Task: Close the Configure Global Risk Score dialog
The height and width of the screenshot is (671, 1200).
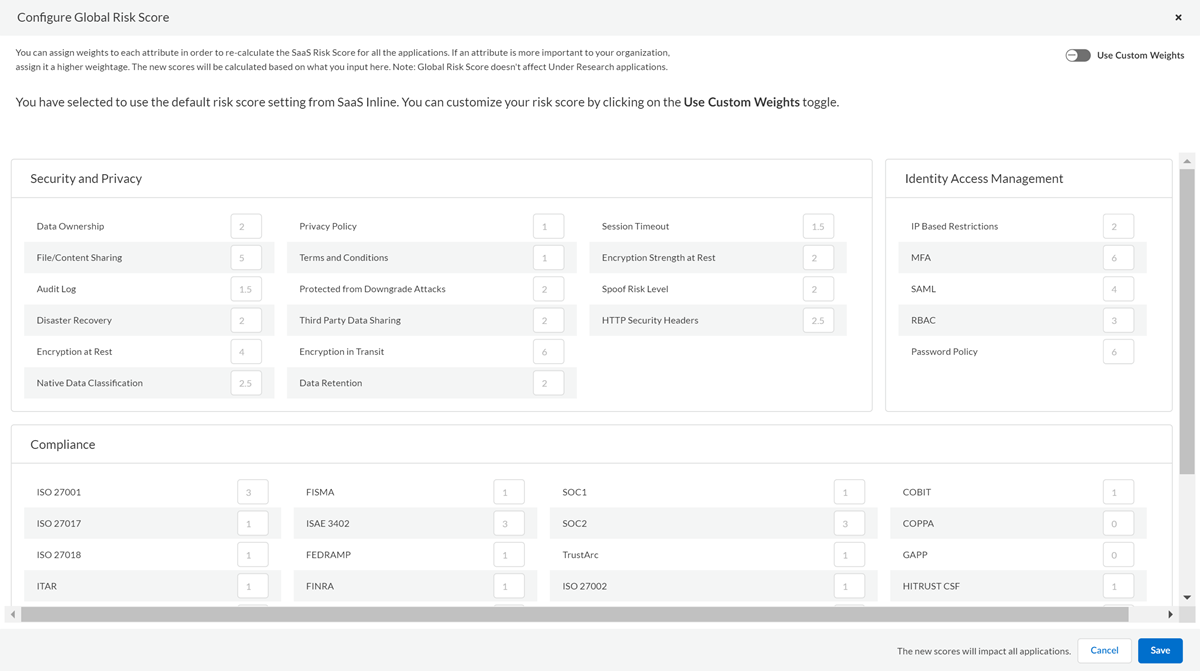Action: click(1178, 18)
